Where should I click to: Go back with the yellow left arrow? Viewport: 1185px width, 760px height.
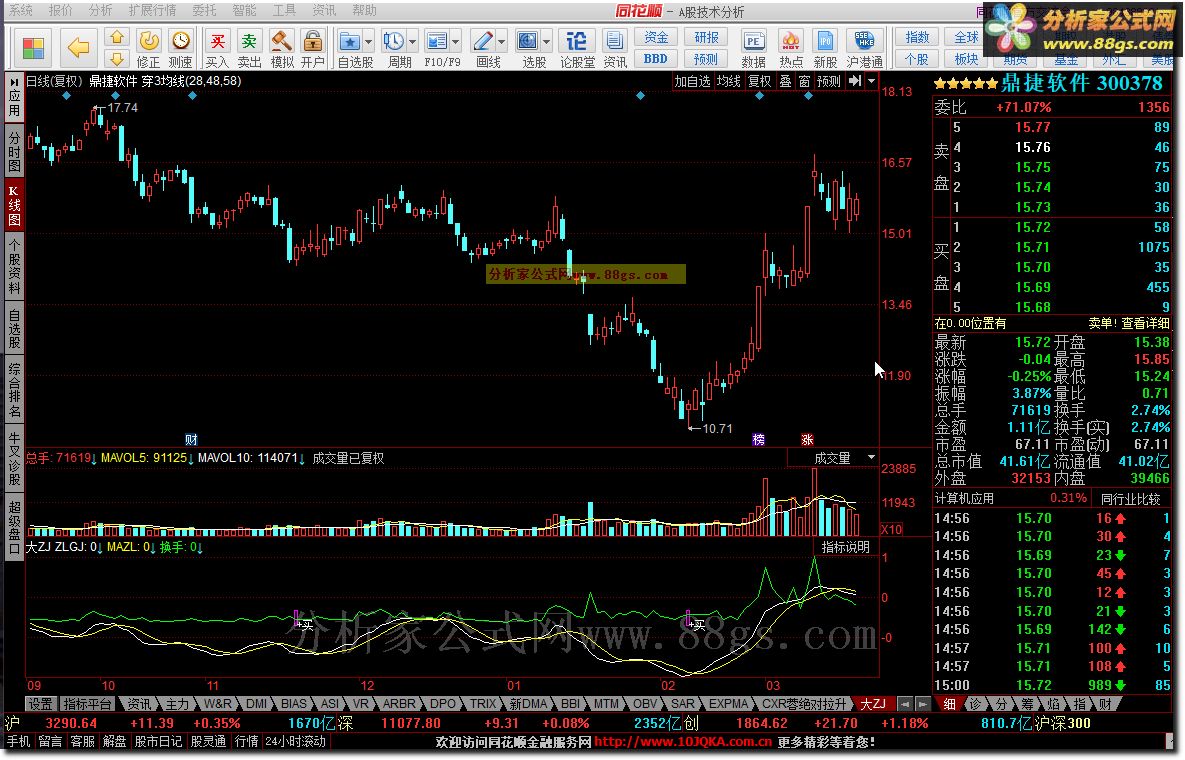(78, 48)
